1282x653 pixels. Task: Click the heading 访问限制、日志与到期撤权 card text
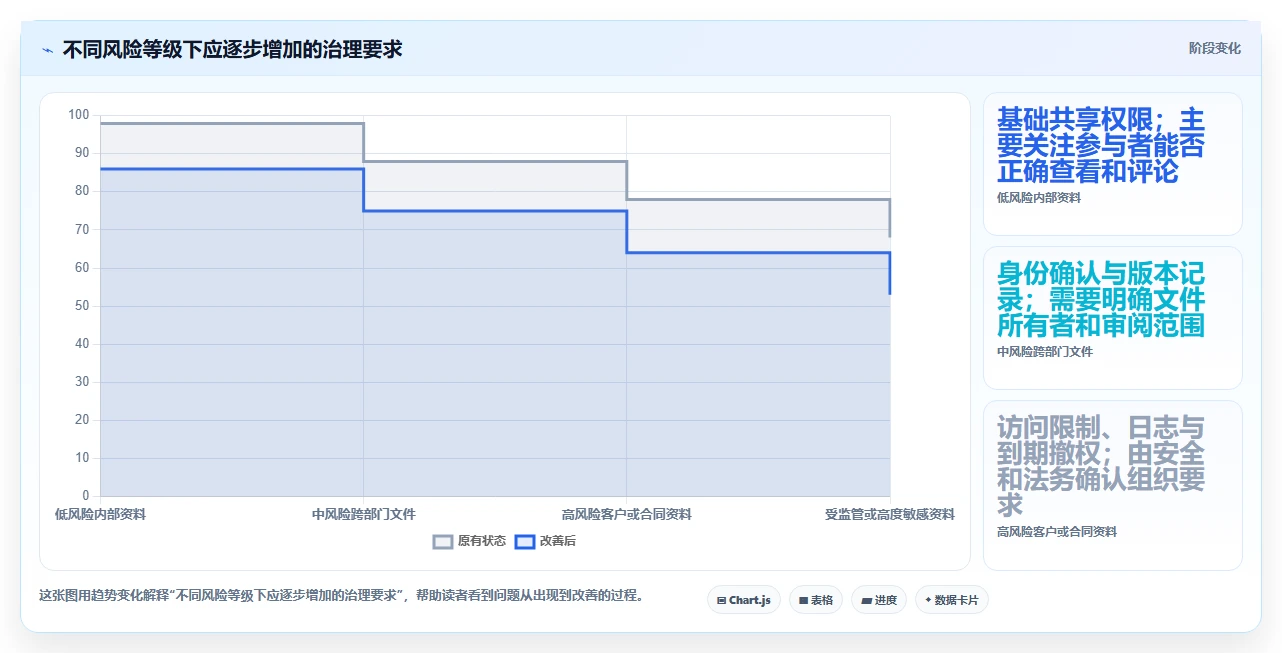point(1101,467)
